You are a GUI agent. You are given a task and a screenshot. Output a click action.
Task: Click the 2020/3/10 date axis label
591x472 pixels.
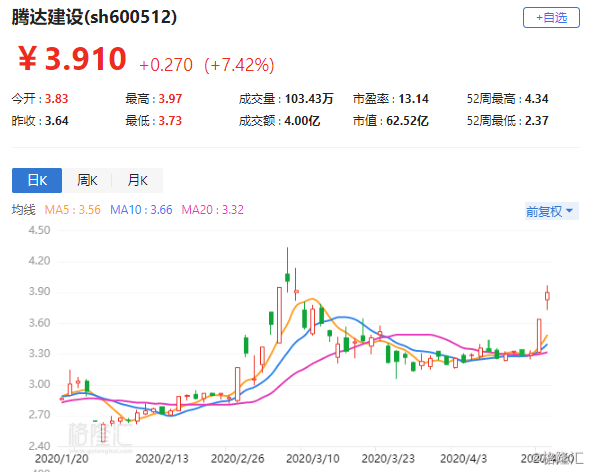click(x=313, y=459)
